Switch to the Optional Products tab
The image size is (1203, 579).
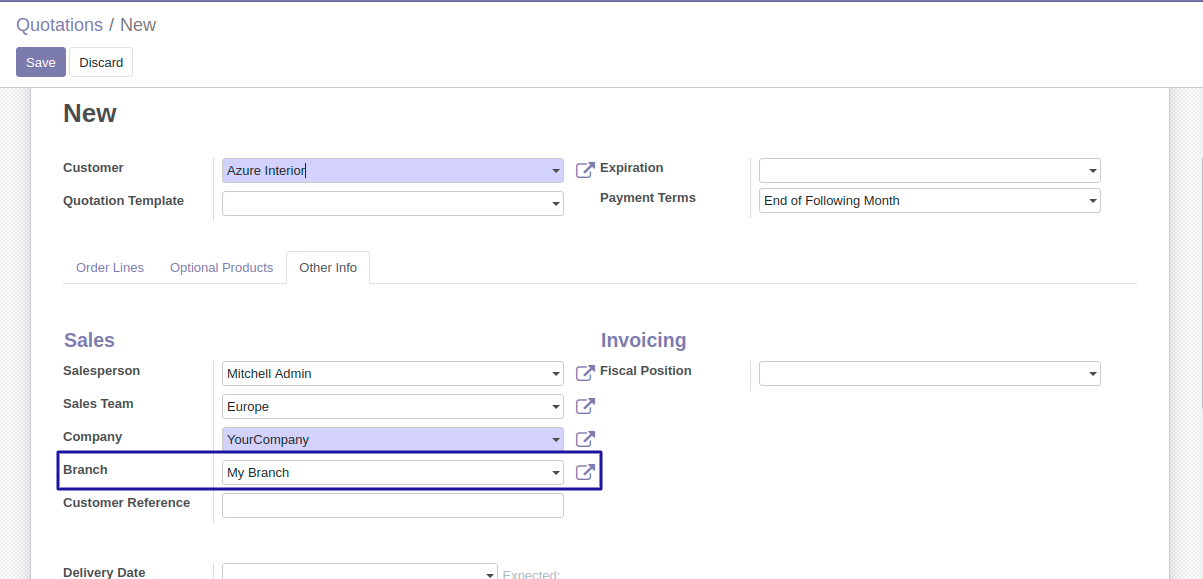221,268
